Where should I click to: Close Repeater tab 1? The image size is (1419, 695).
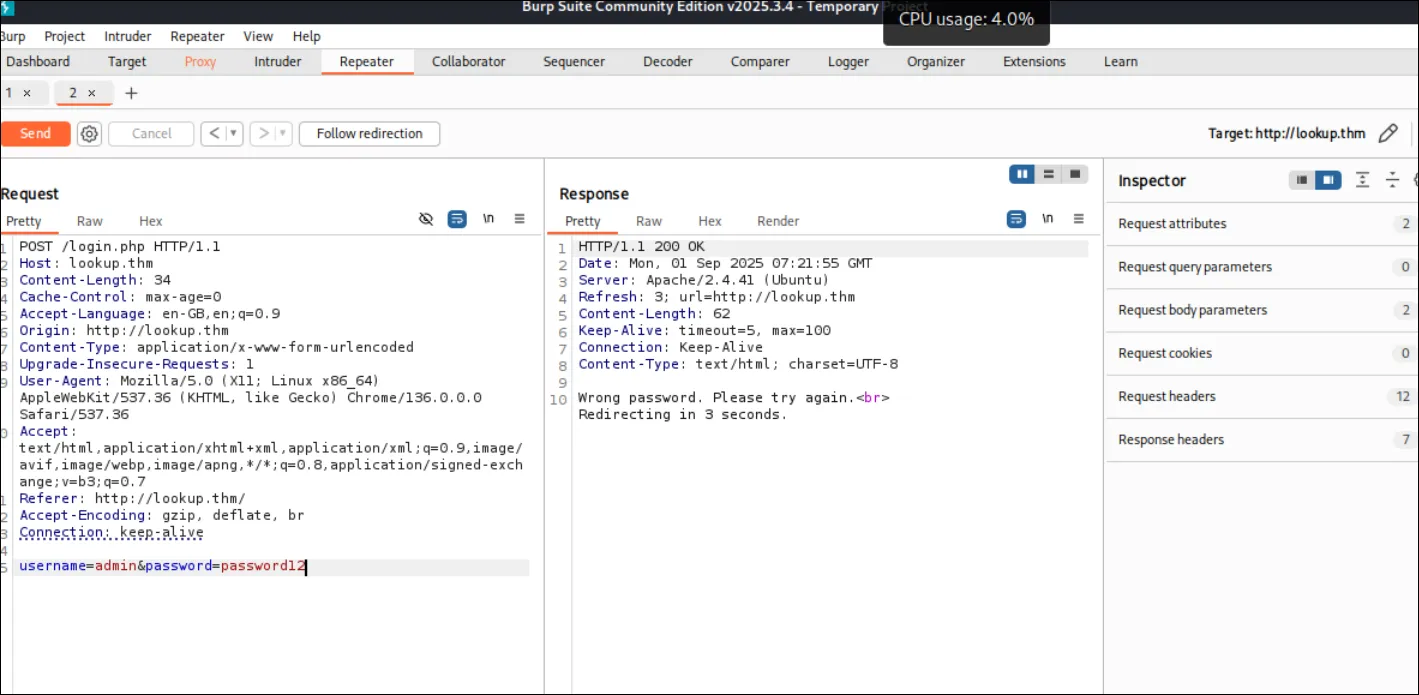pyautogui.click(x=27, y=93)
